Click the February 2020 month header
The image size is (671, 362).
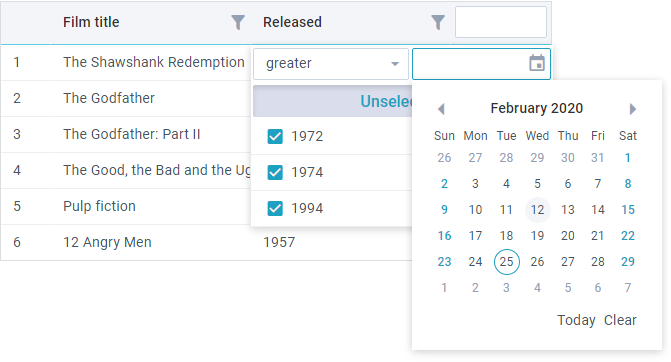click(x=537, y=108)
